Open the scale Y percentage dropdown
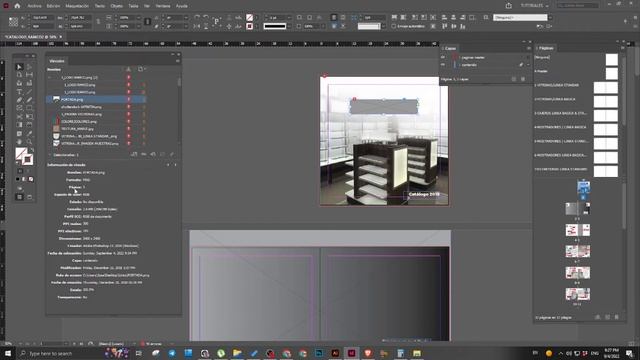This screenshot has height=360, width=640. pyautogui.click(x=139, y=26)
